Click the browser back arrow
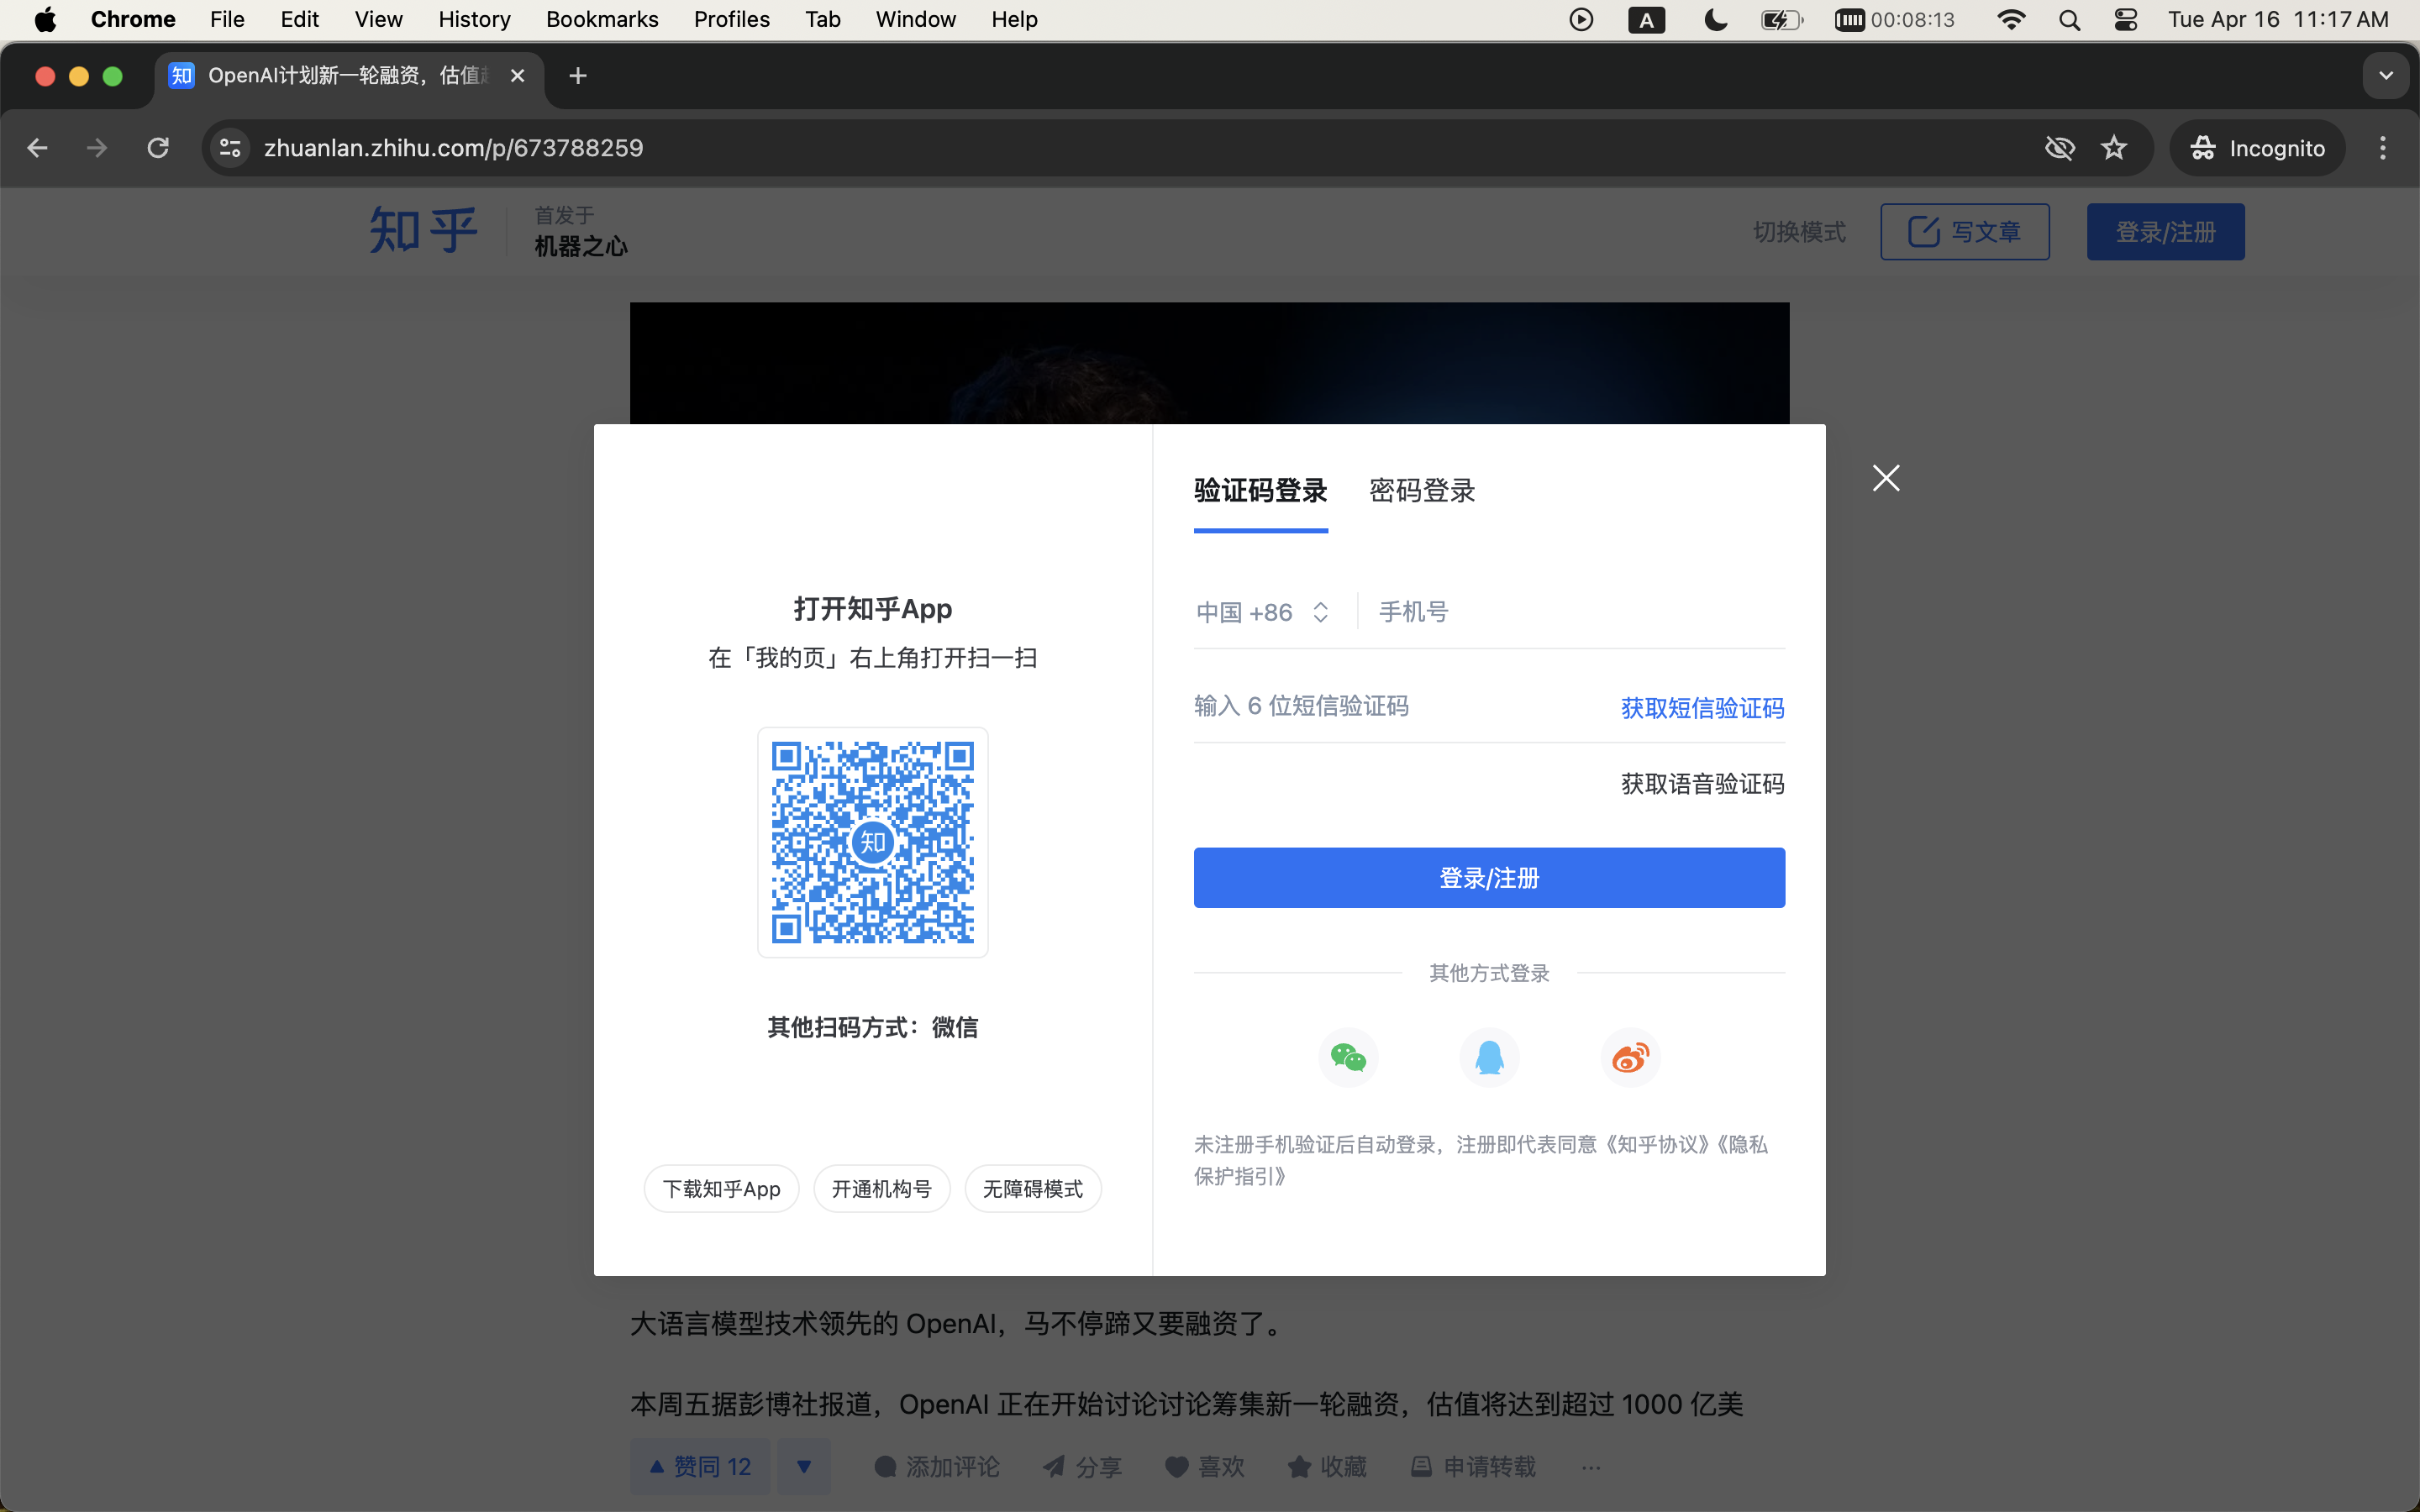 pos(37,148)
